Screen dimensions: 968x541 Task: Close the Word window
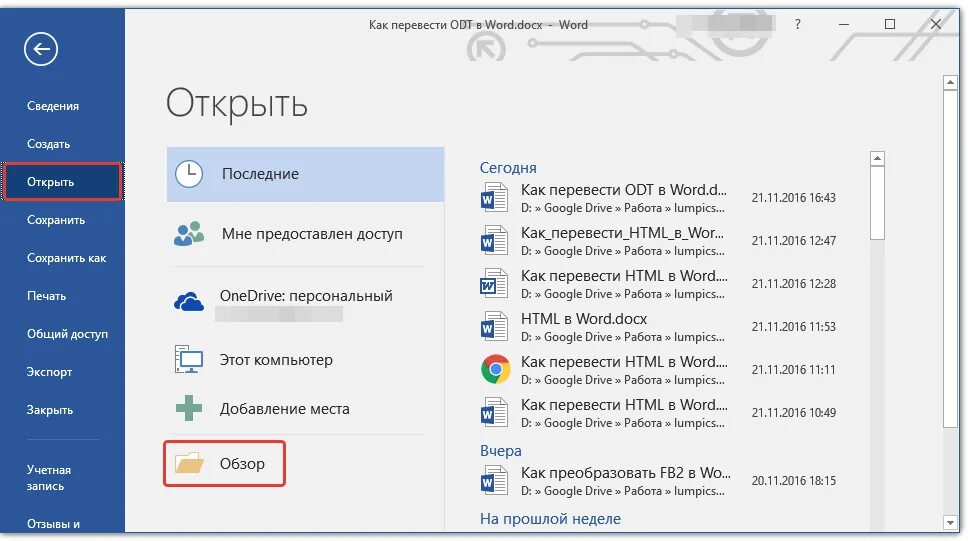tap(936, 24)
